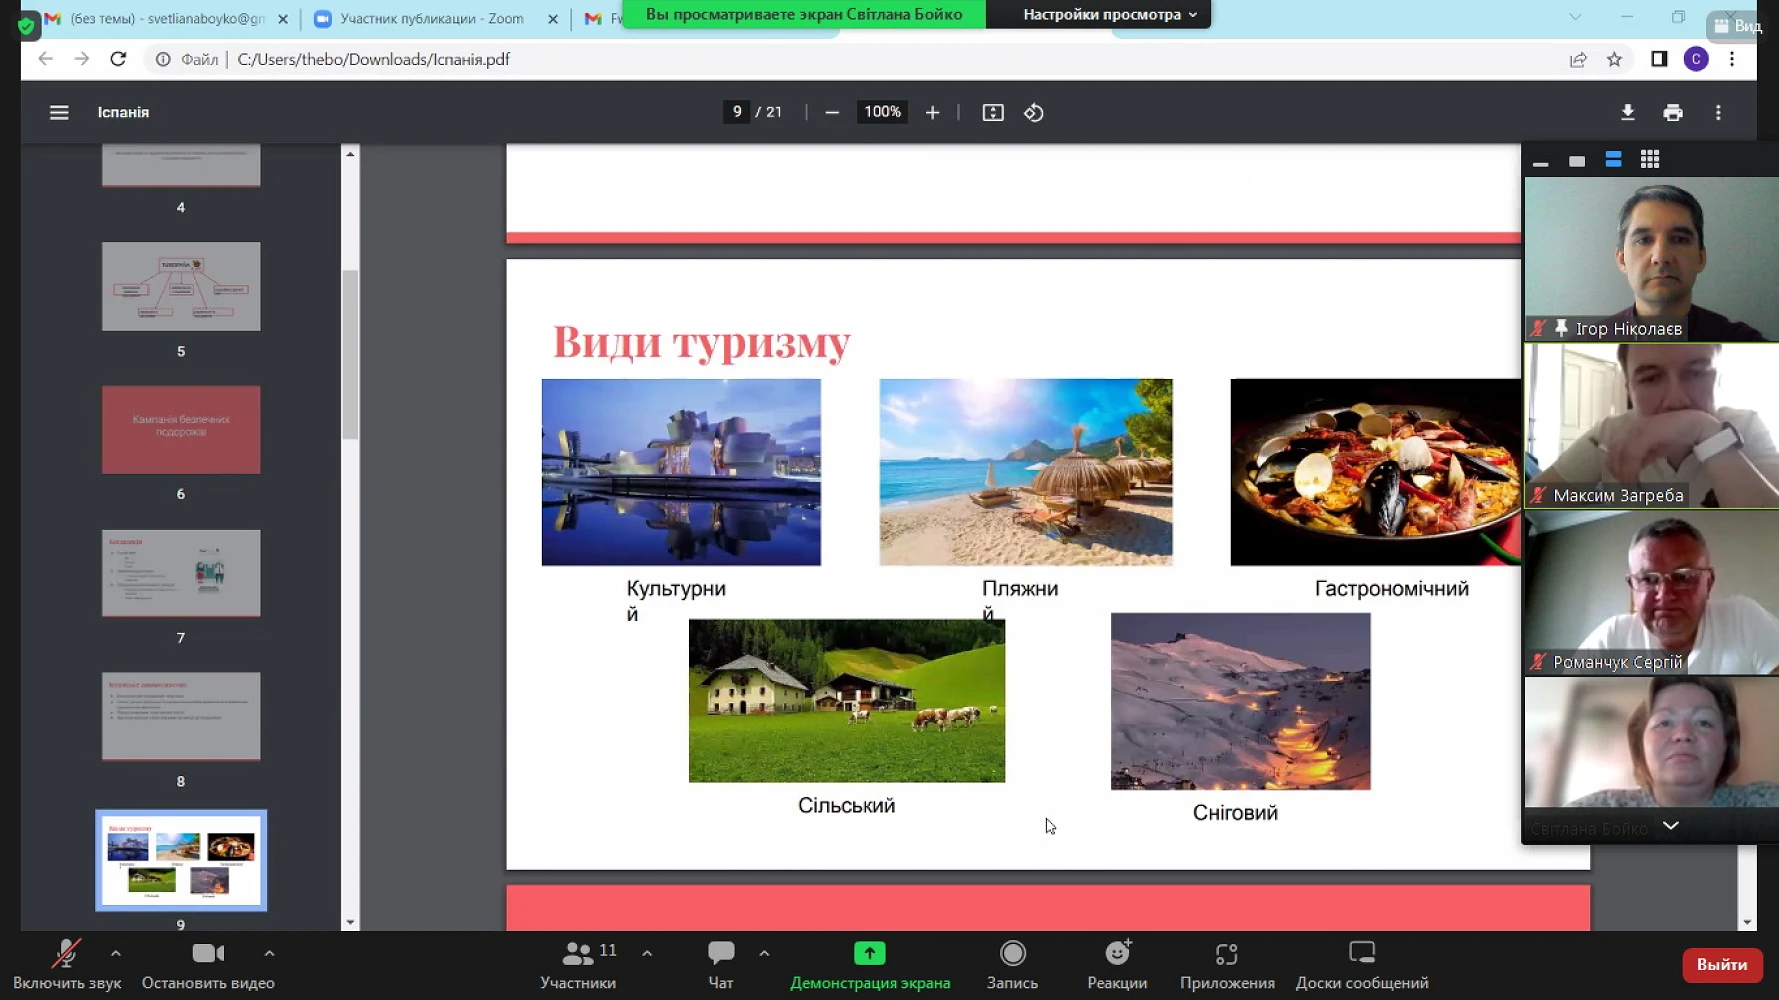This screenshot has height=1000, width=1779.
Task: Rotate the PDF page counterclockwise
Action: click(x=1034, y=113)
